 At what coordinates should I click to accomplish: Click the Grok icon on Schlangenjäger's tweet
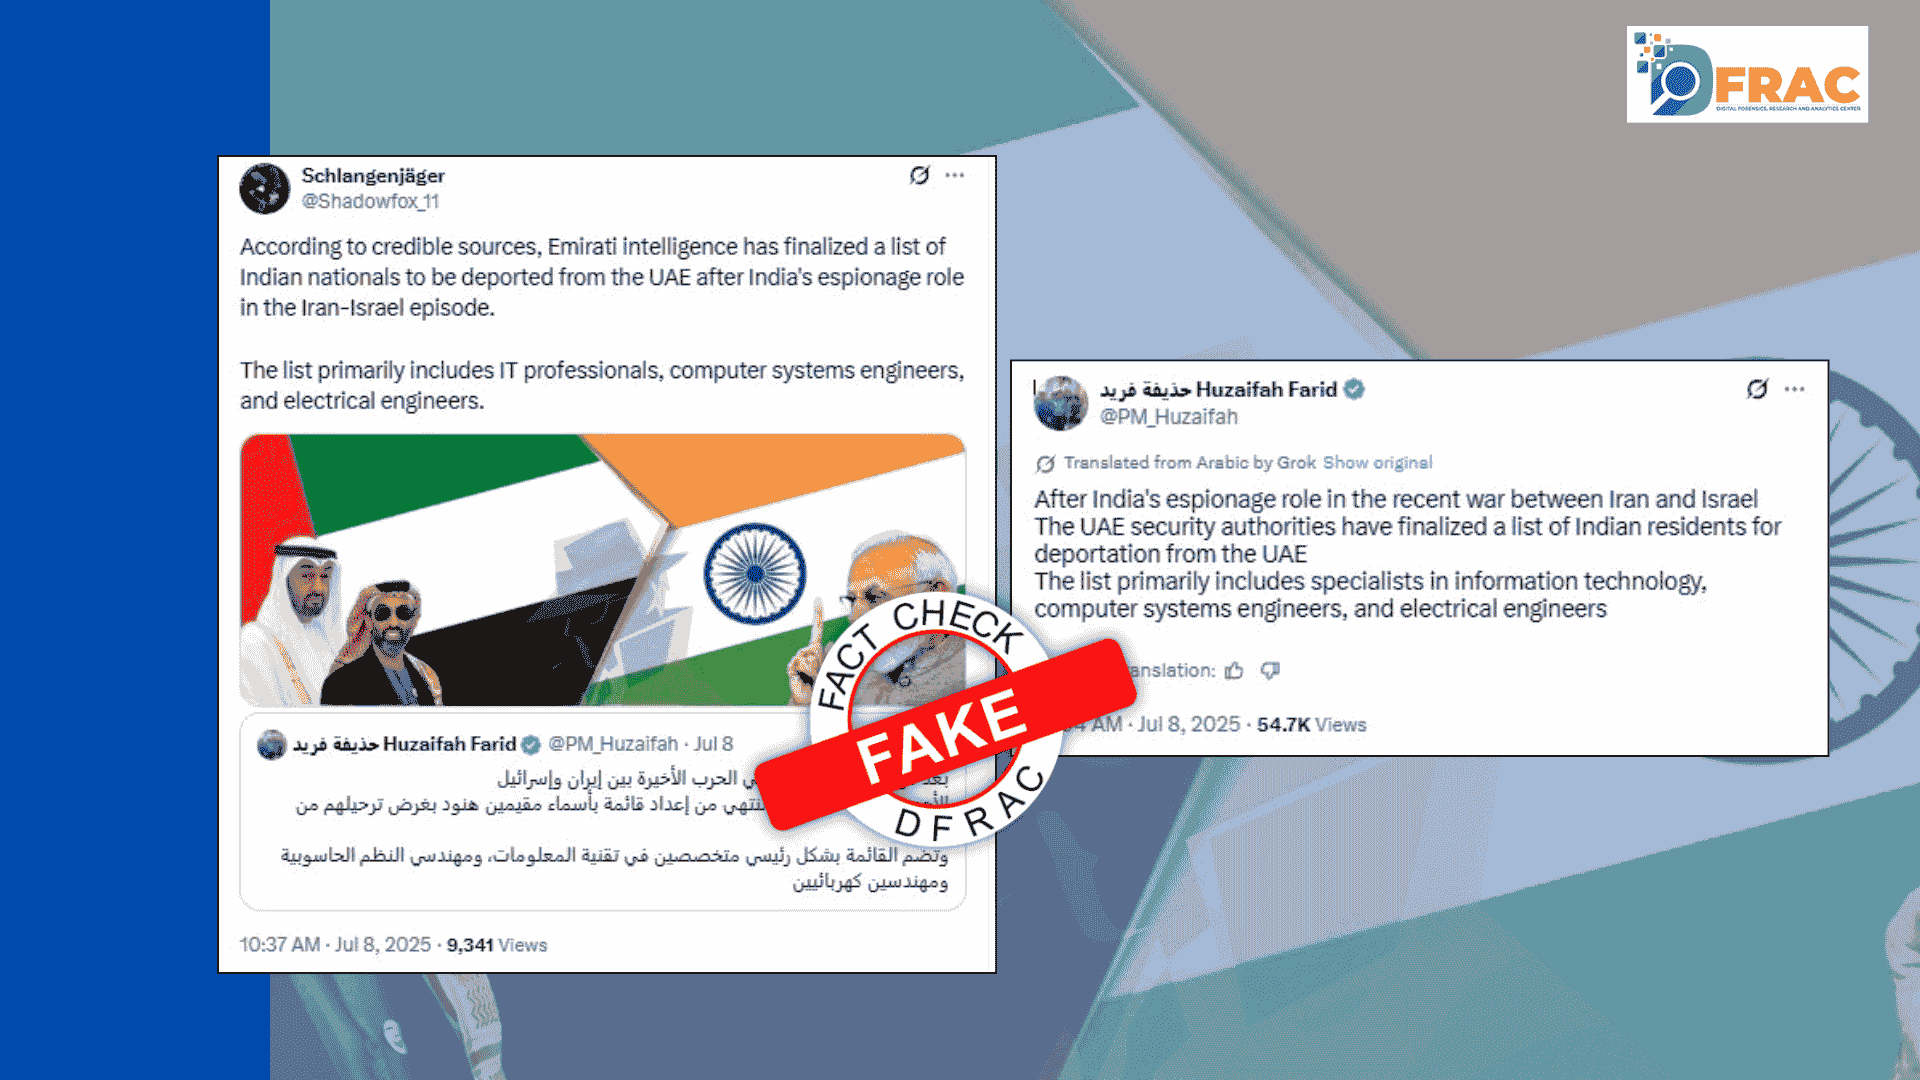click(919, 176)
